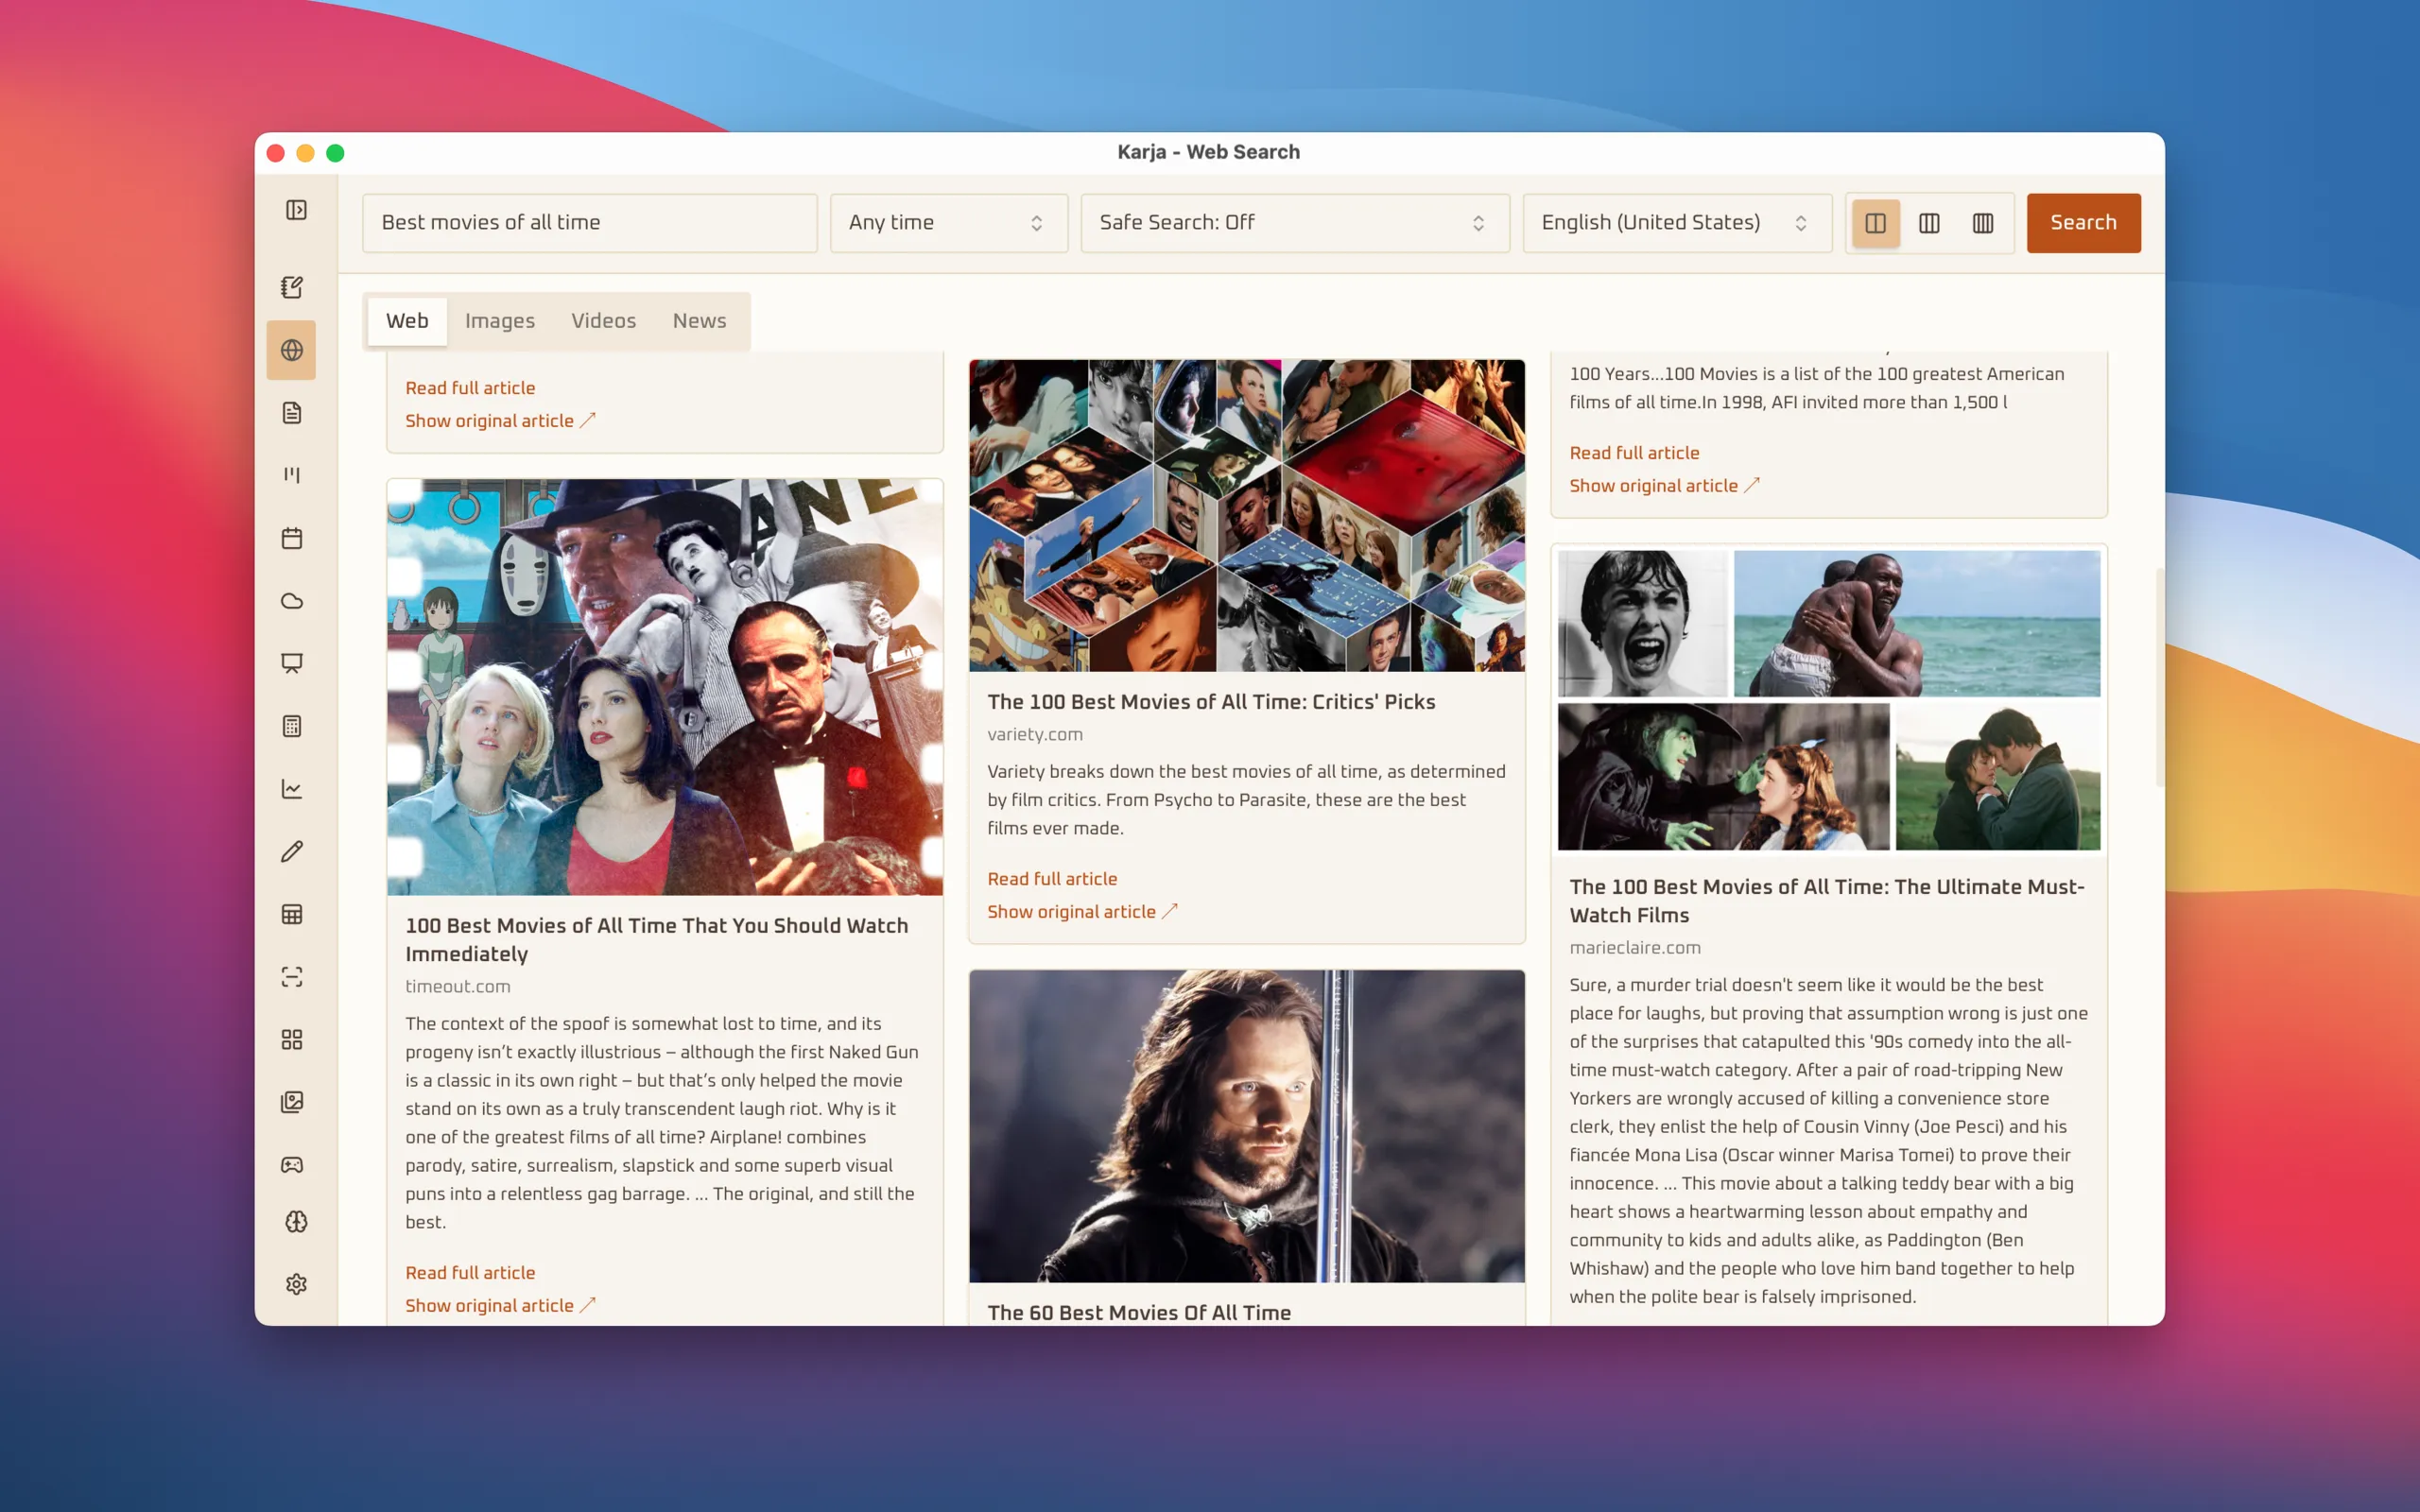The image size is (2420, 1512).
Task: Show original article for timeout.com result
Action: coord(500,1305)
